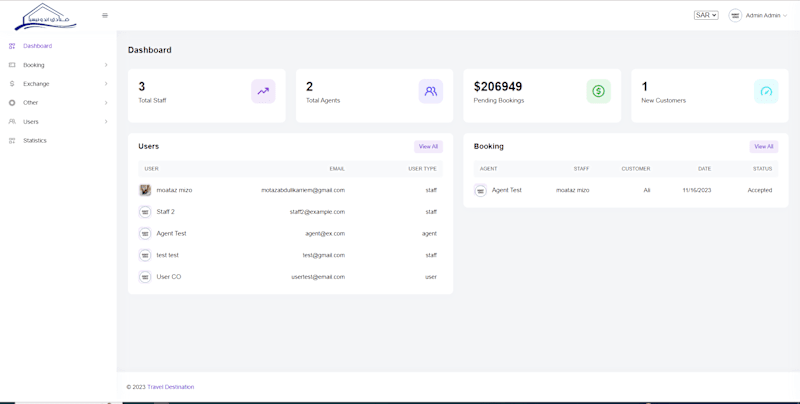Click the Dashboard sidebar icon
The image size is (800, 404).
tap(12, 46)
